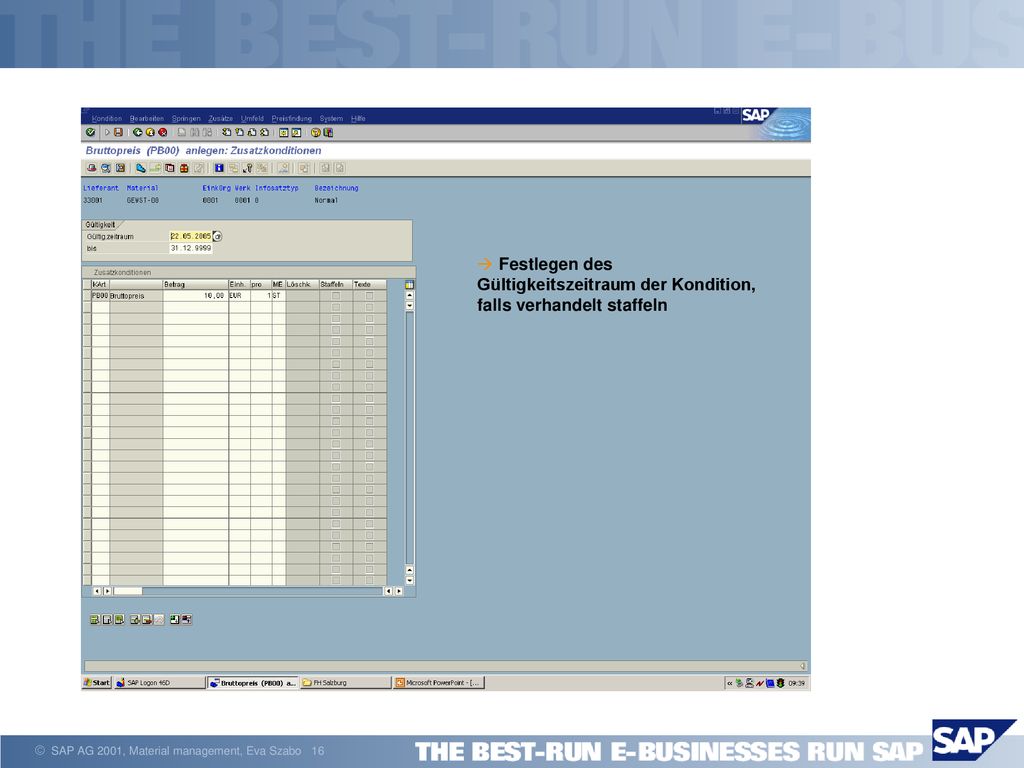Click the horizontal scroll-right arrow at table end
The width and height of the screenshot is (1024, 768).
(398, 591)
